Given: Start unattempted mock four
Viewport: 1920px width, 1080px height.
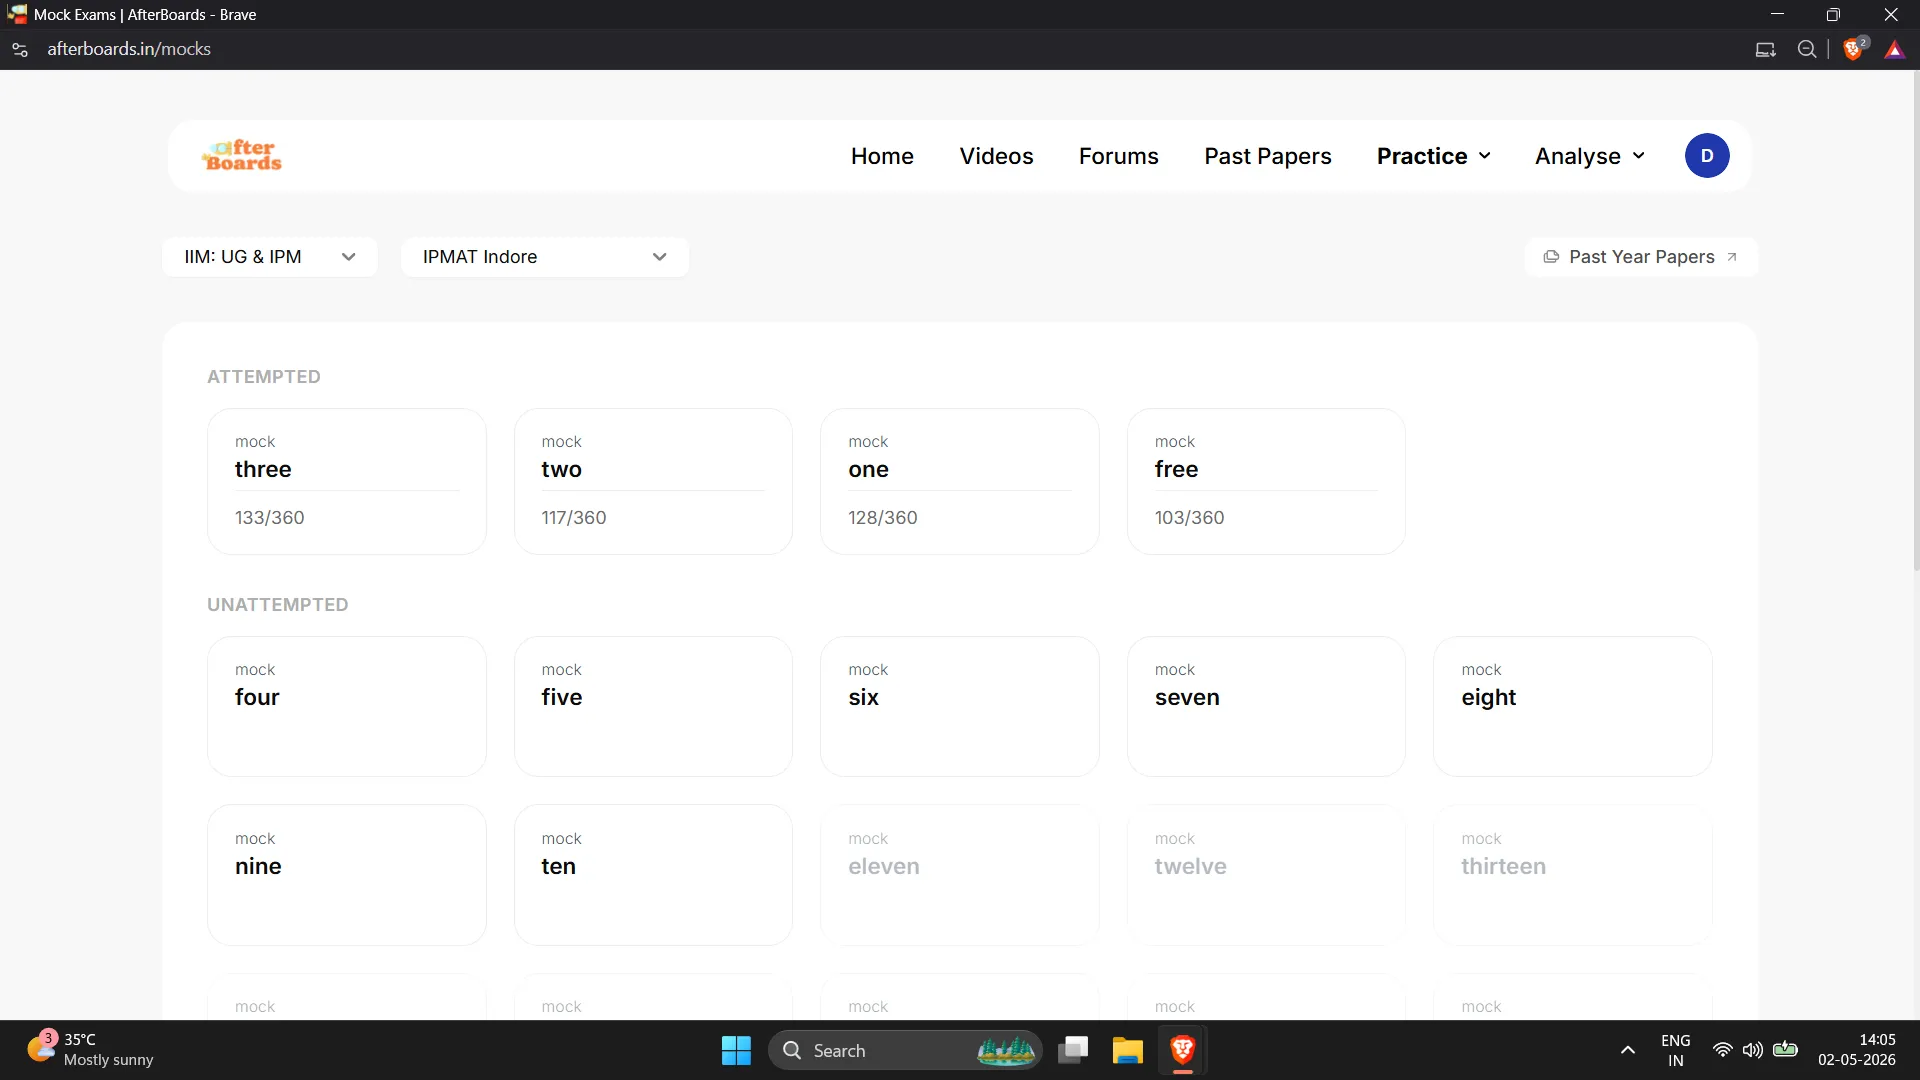Looking at the screenshot, I should (346, 706).
